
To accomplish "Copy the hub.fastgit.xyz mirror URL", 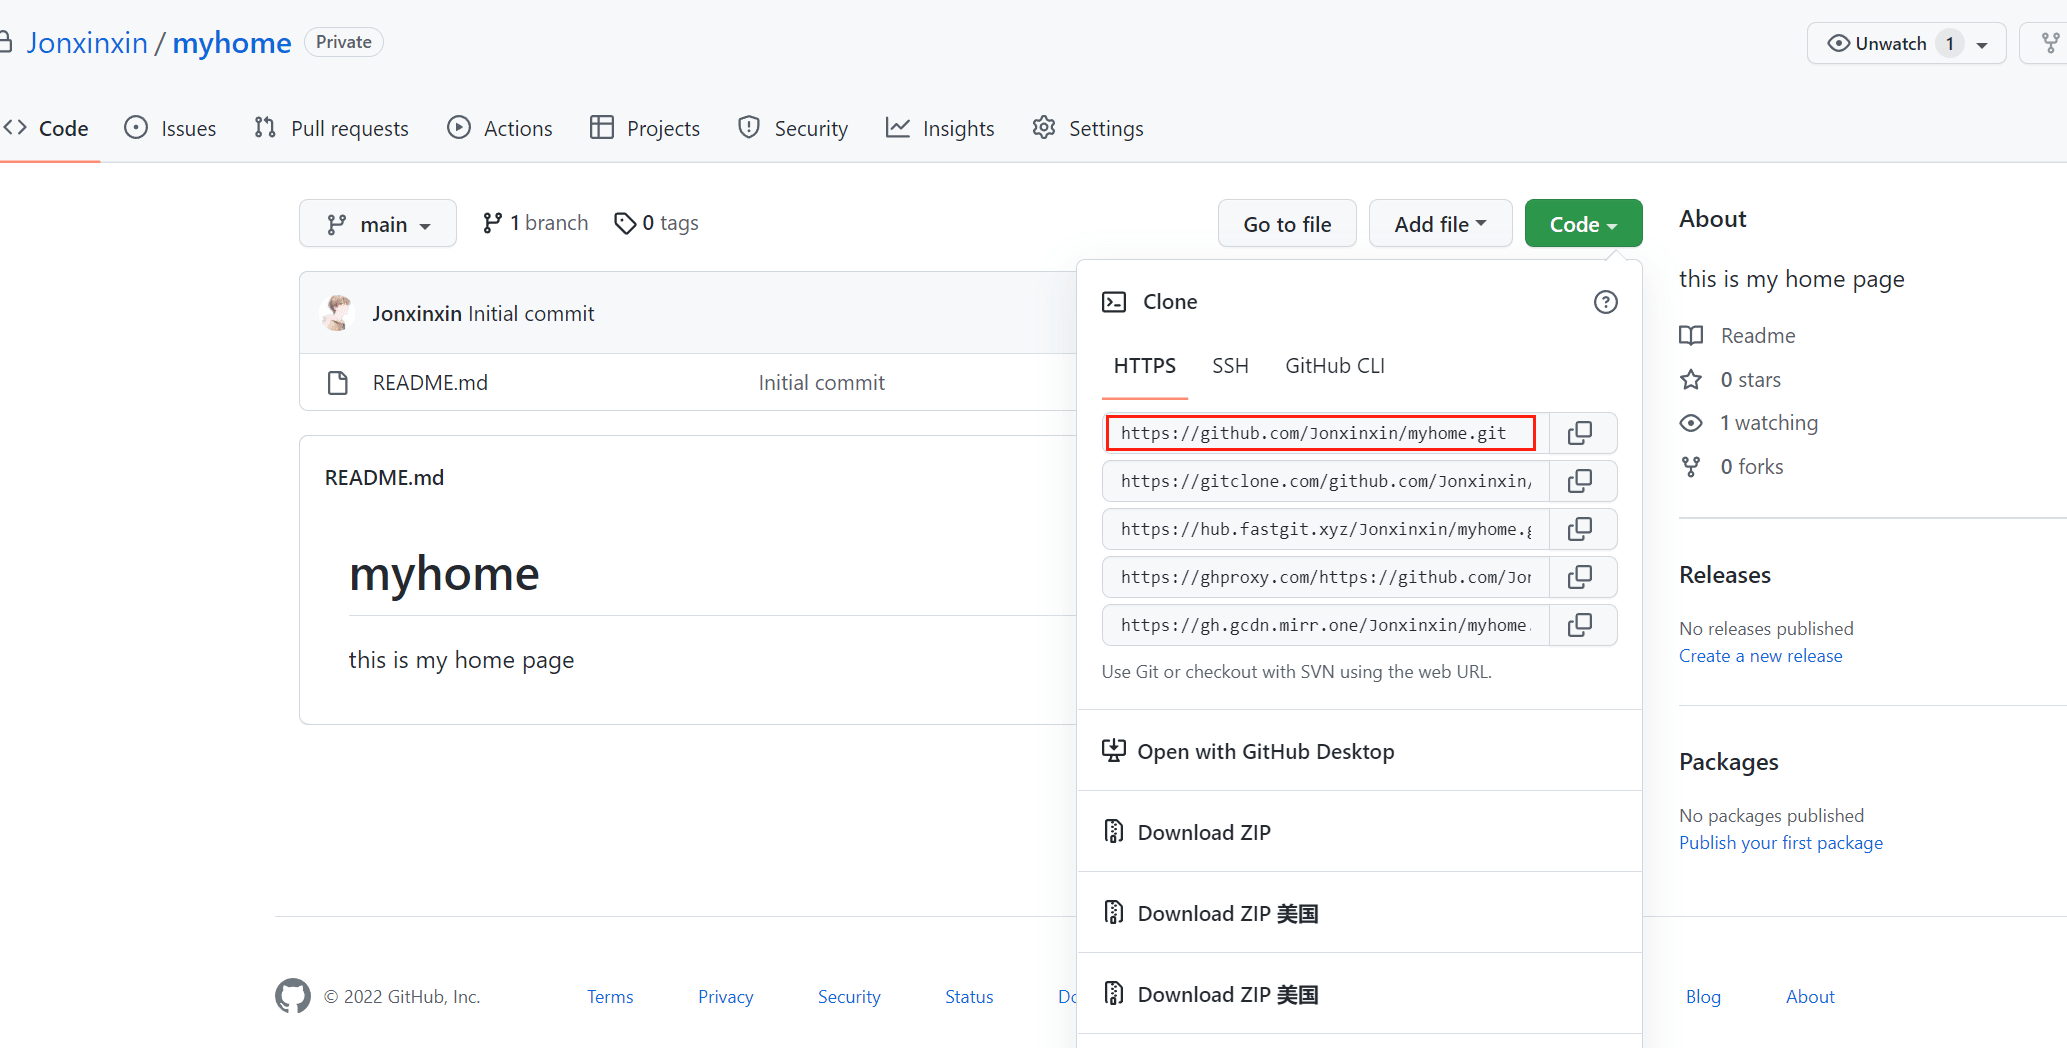I will [x=1580, y=529].
